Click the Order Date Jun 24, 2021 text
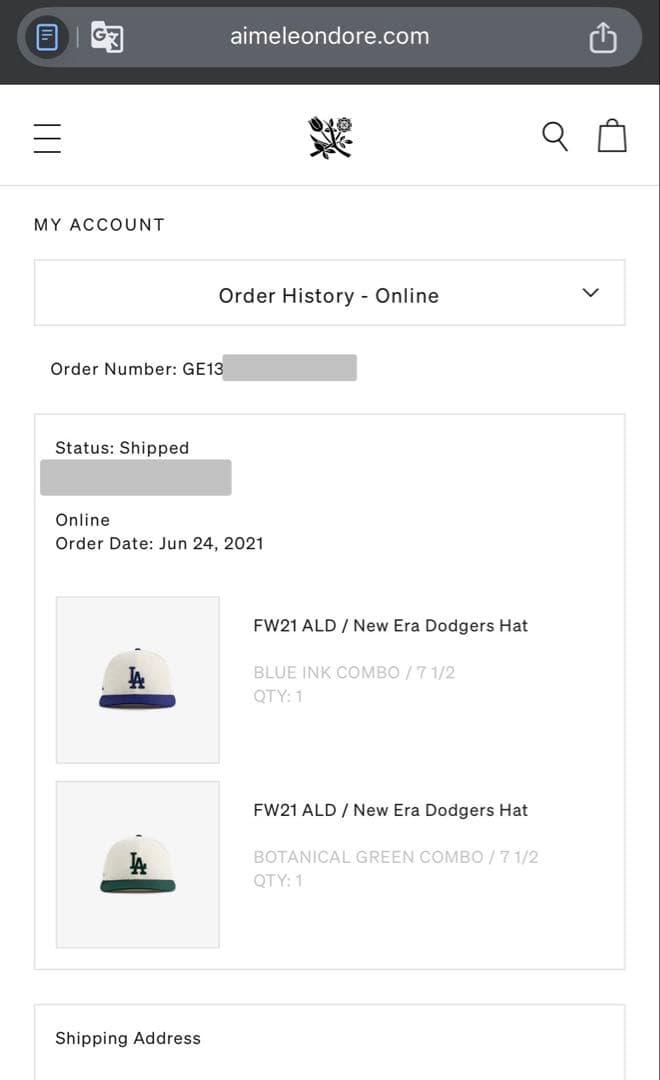 click(x=158, y=543)
